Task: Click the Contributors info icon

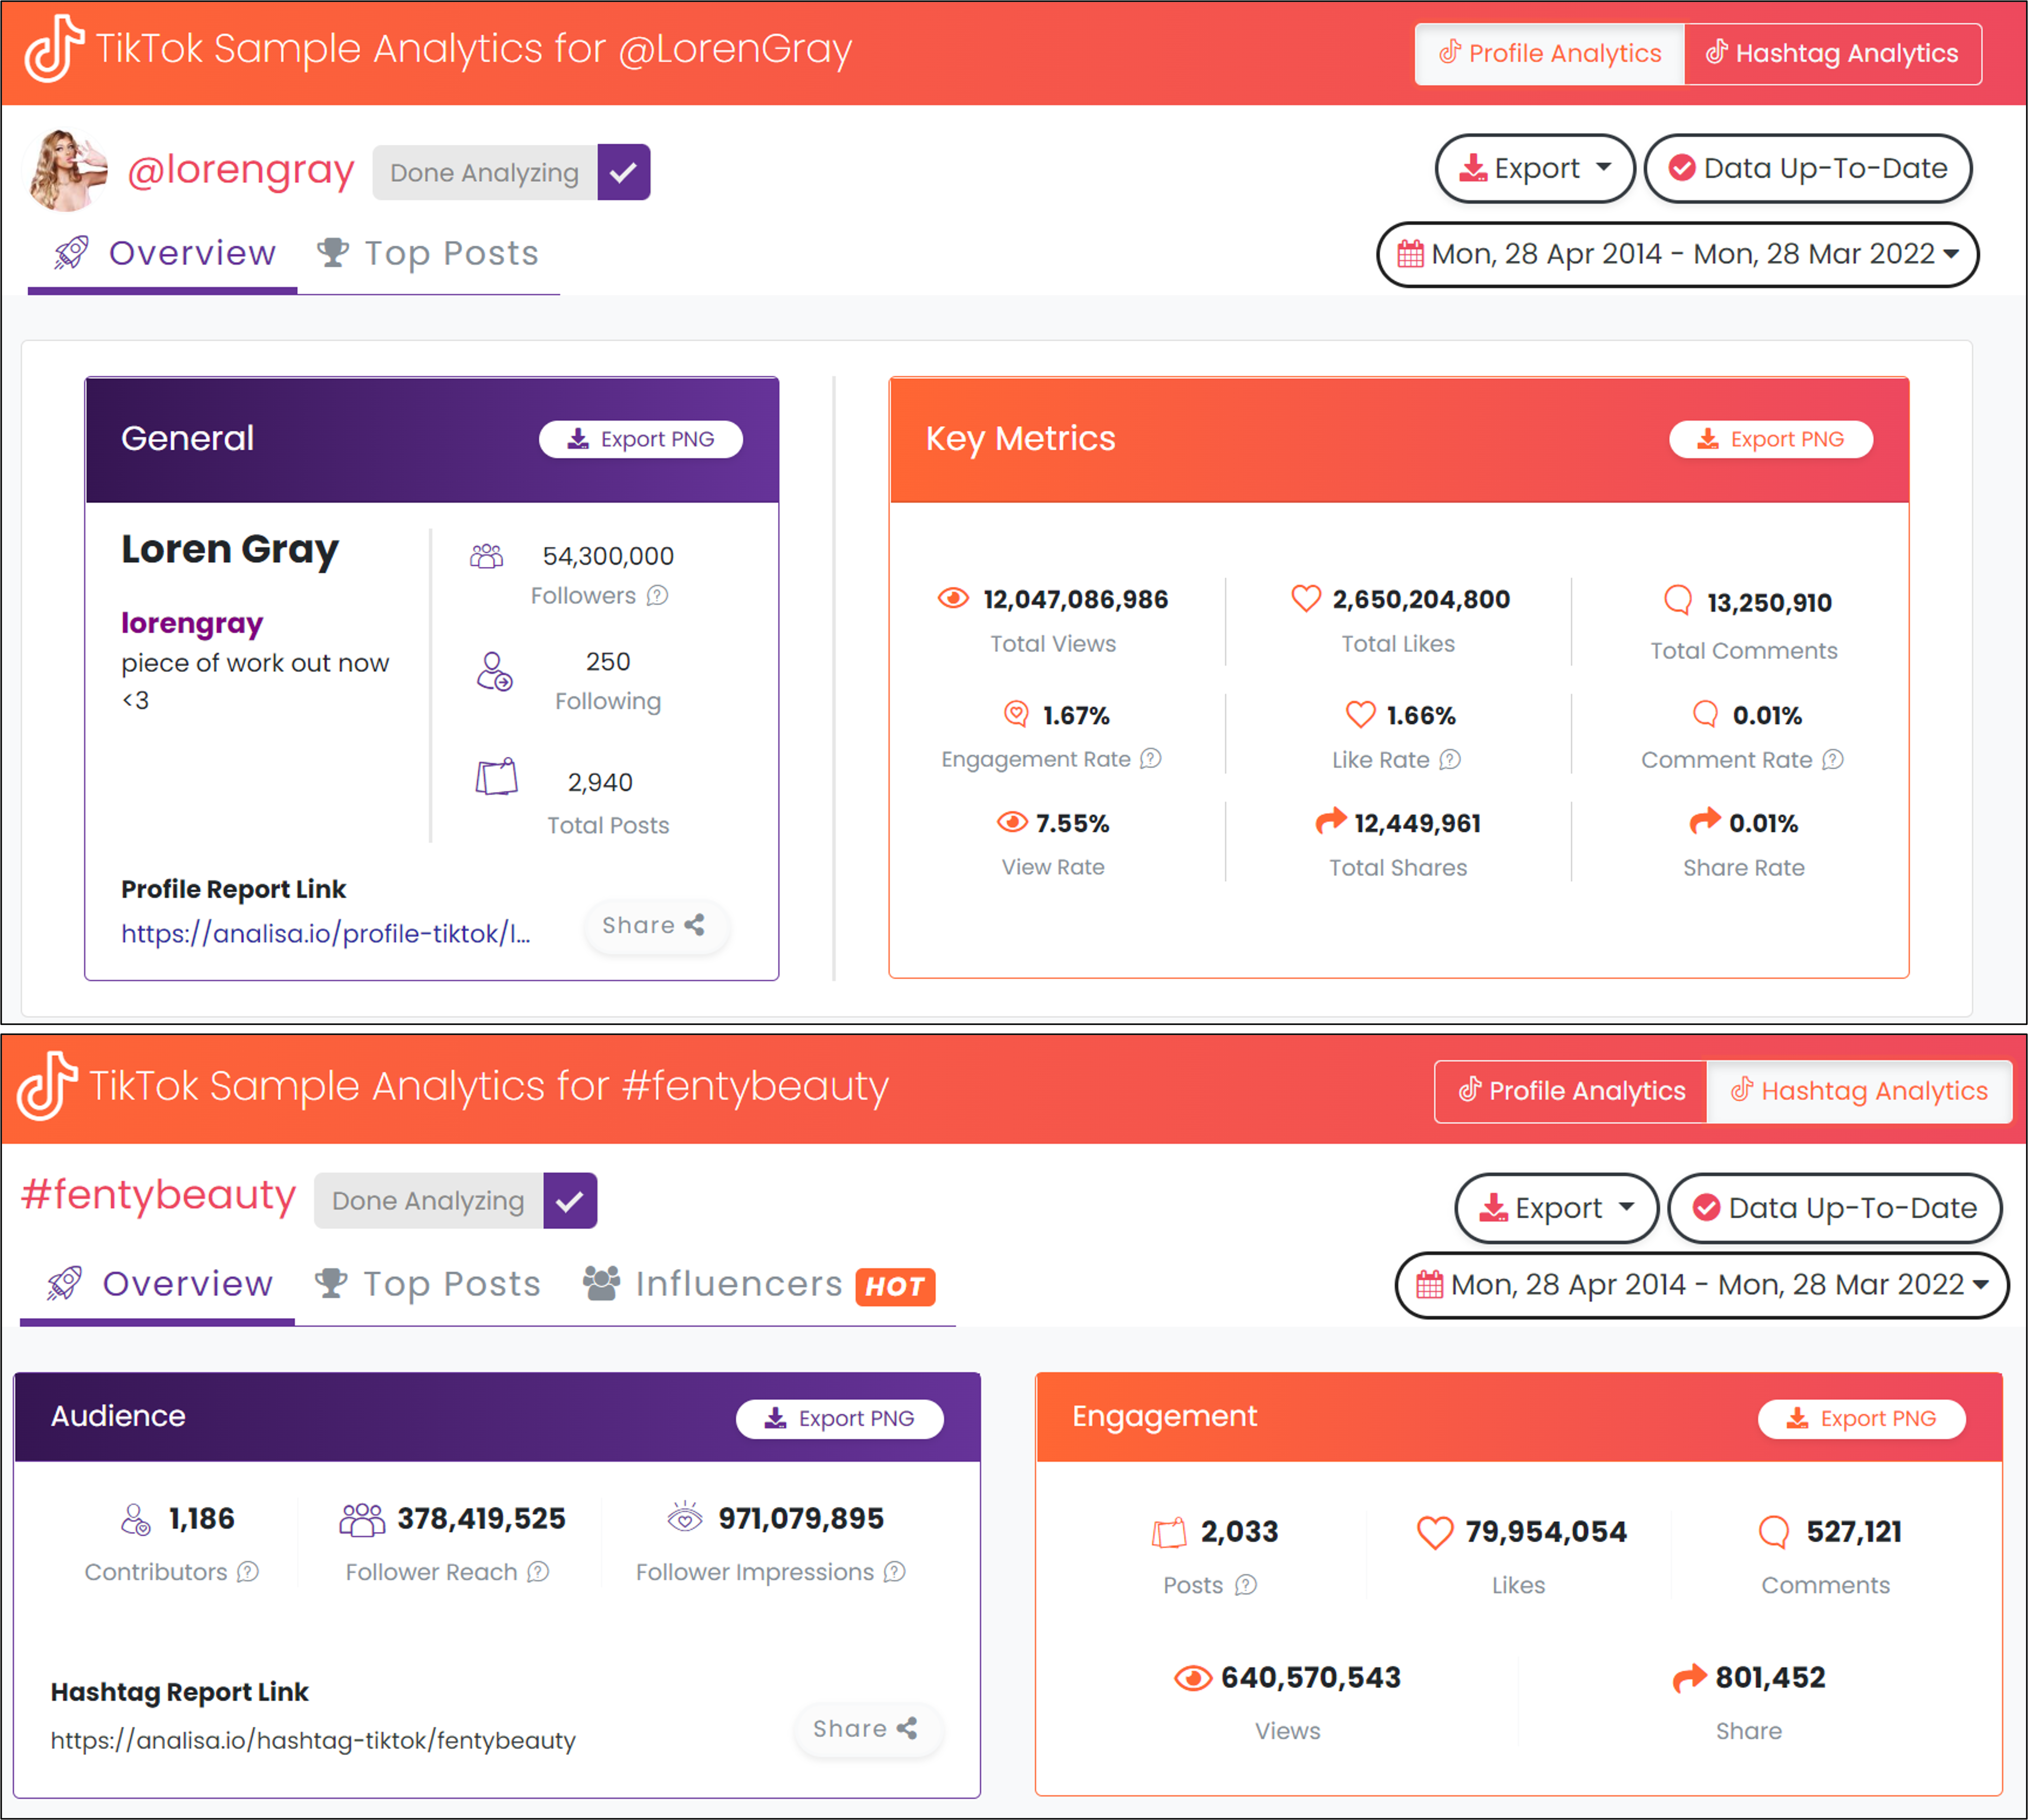Action: (248, 1572)
